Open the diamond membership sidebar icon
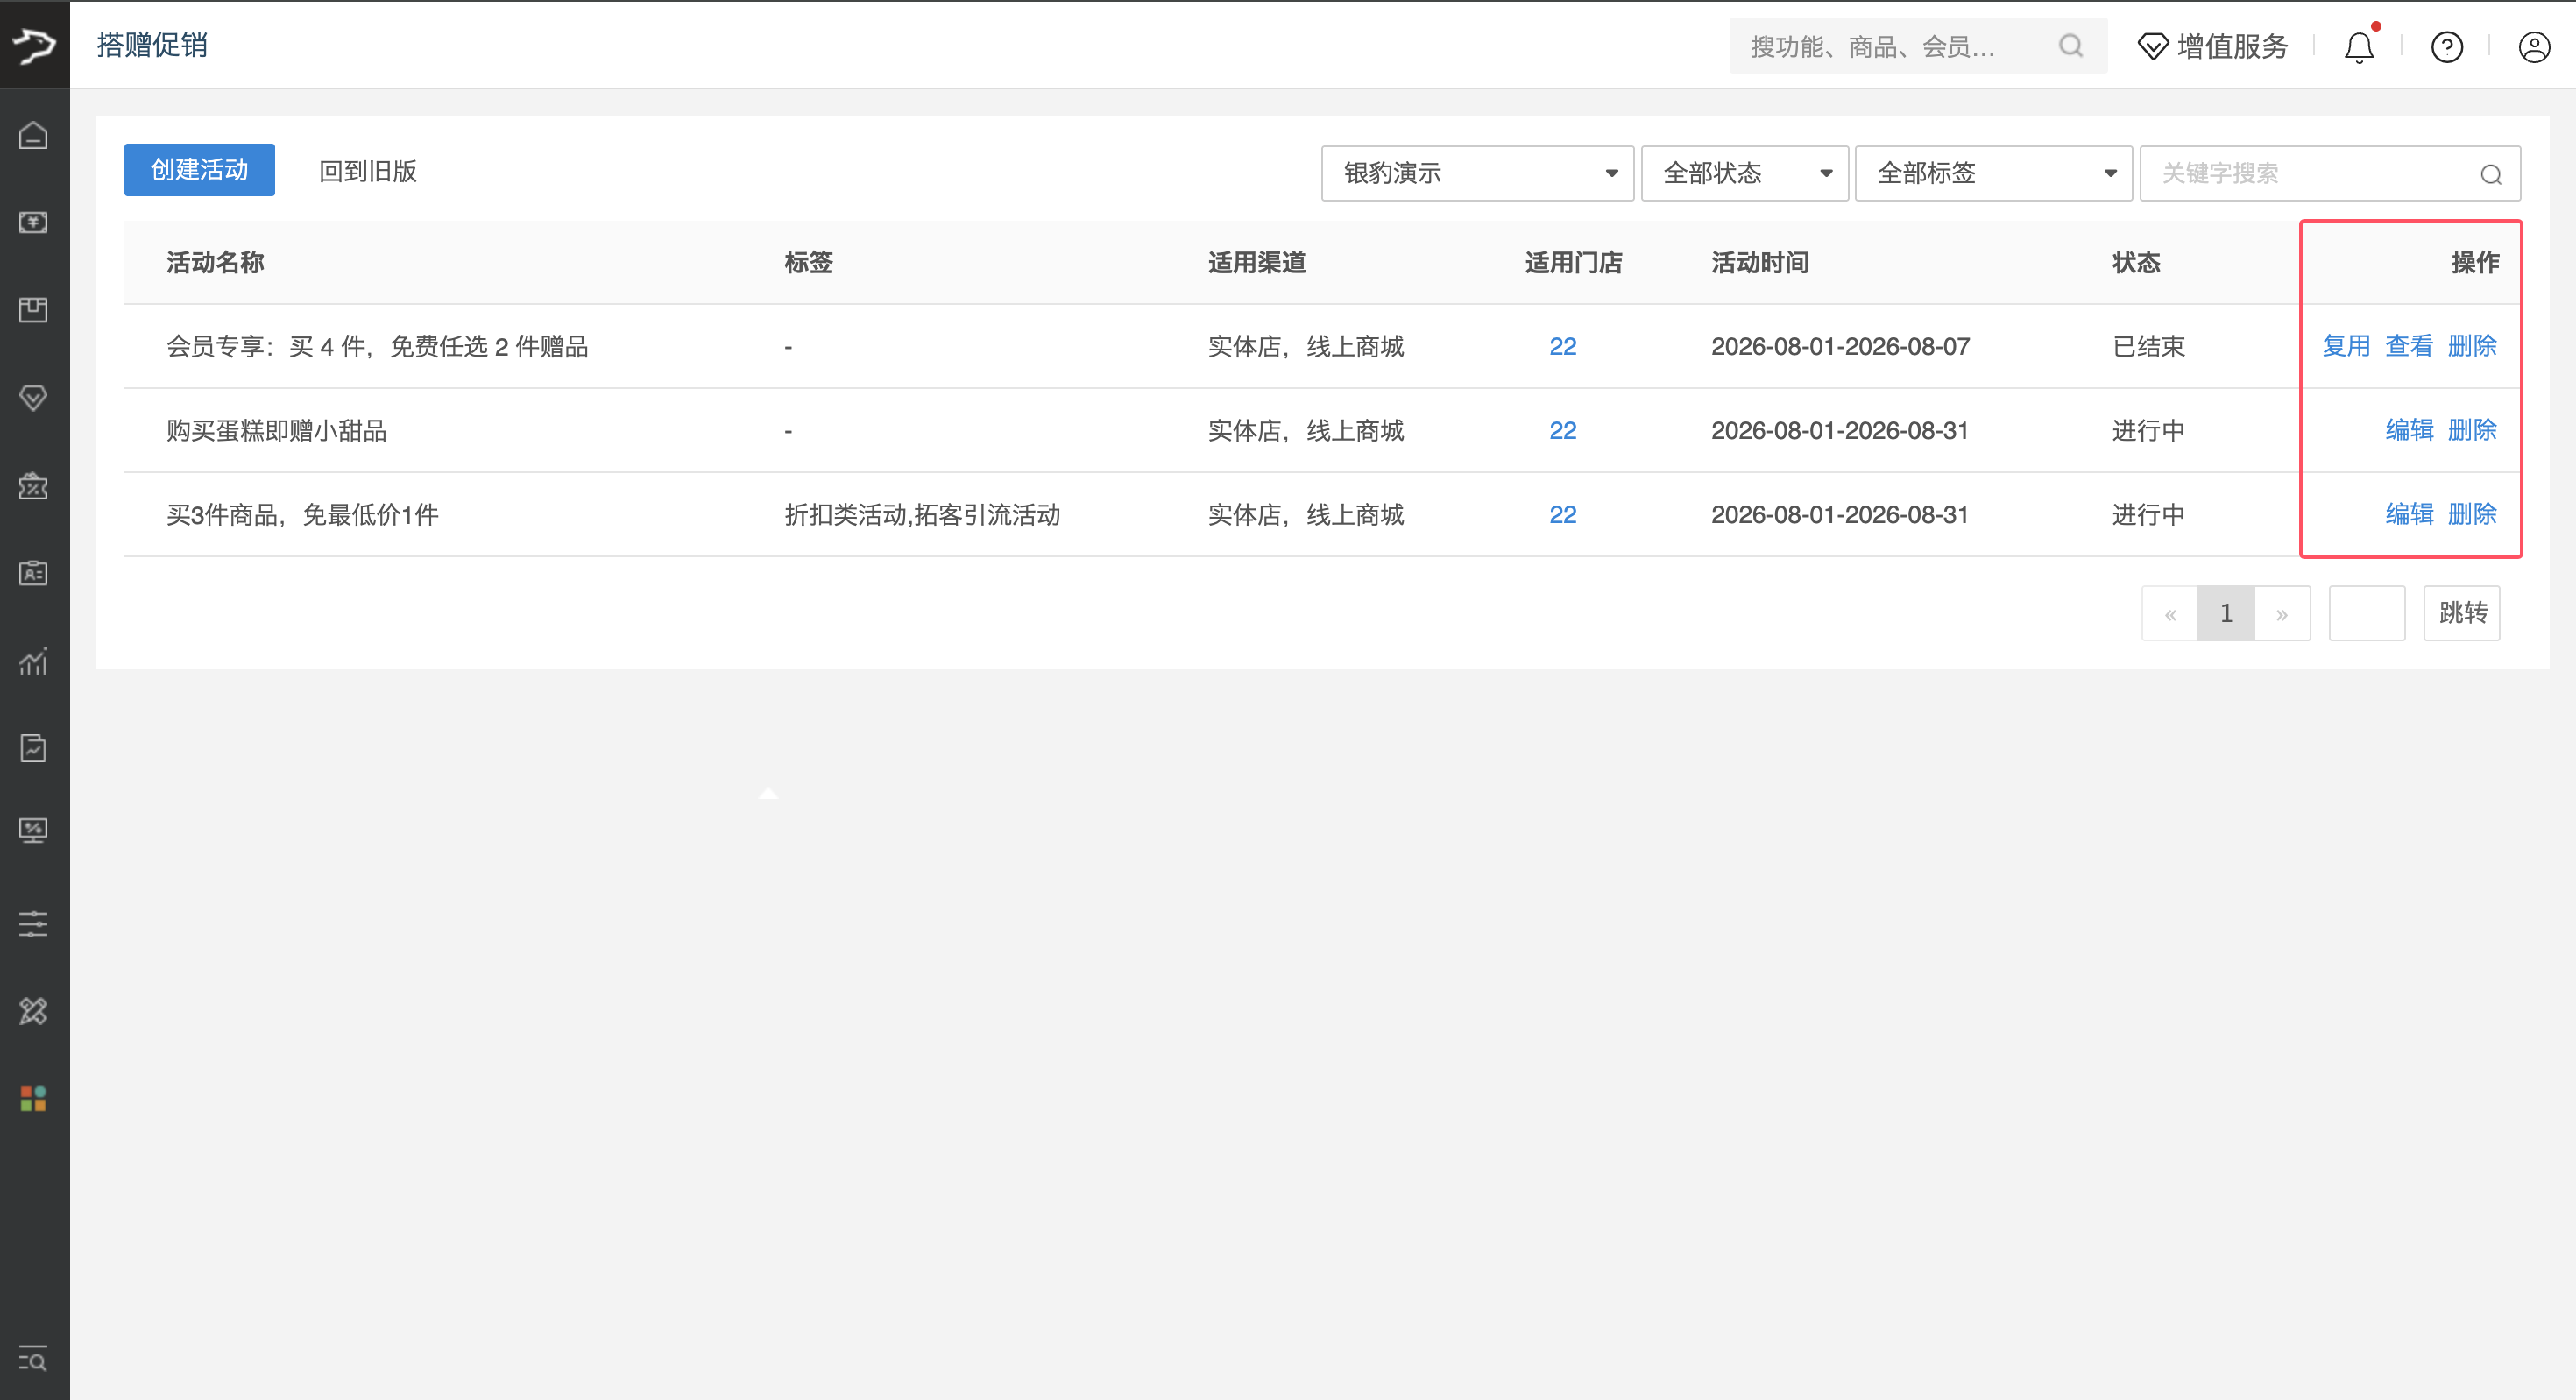This screenshot has width=2576, height=1400. click(x=34, y=398)
